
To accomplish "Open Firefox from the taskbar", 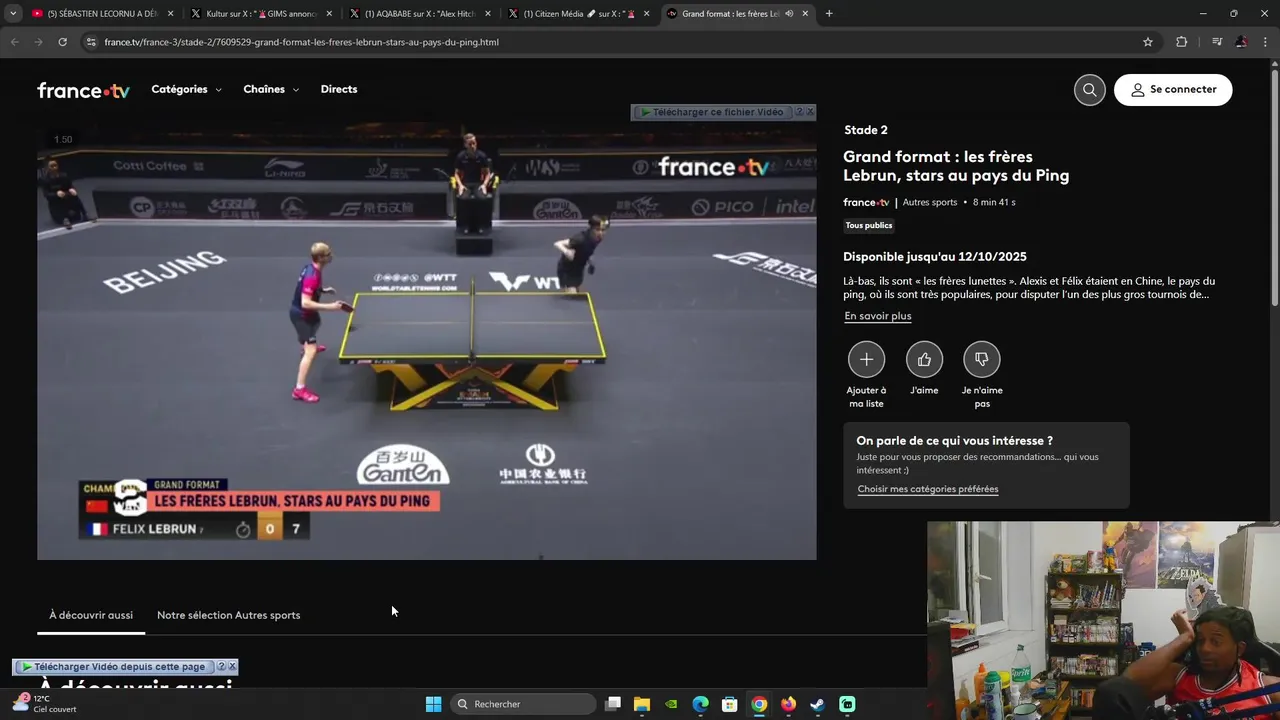I will [788, 704].
